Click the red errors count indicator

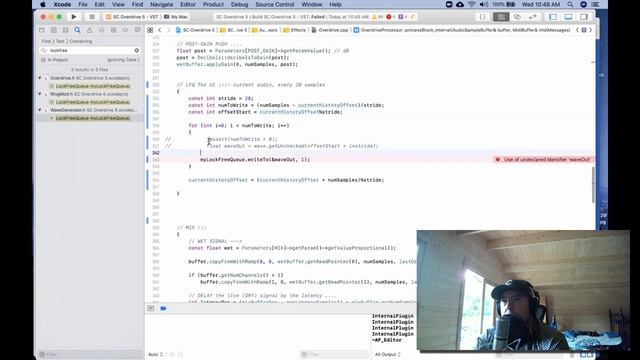click(391, 17)
